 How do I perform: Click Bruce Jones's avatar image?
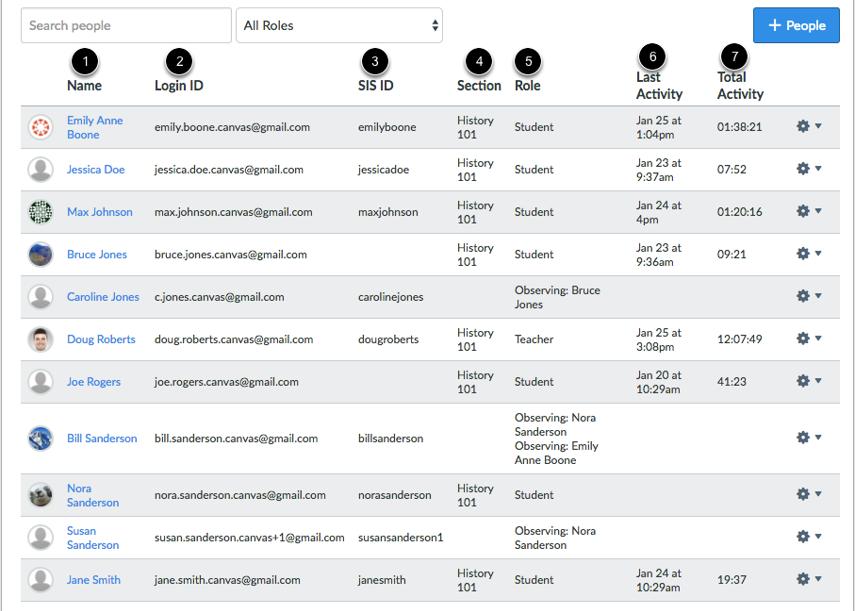click(x=40, y=255)
